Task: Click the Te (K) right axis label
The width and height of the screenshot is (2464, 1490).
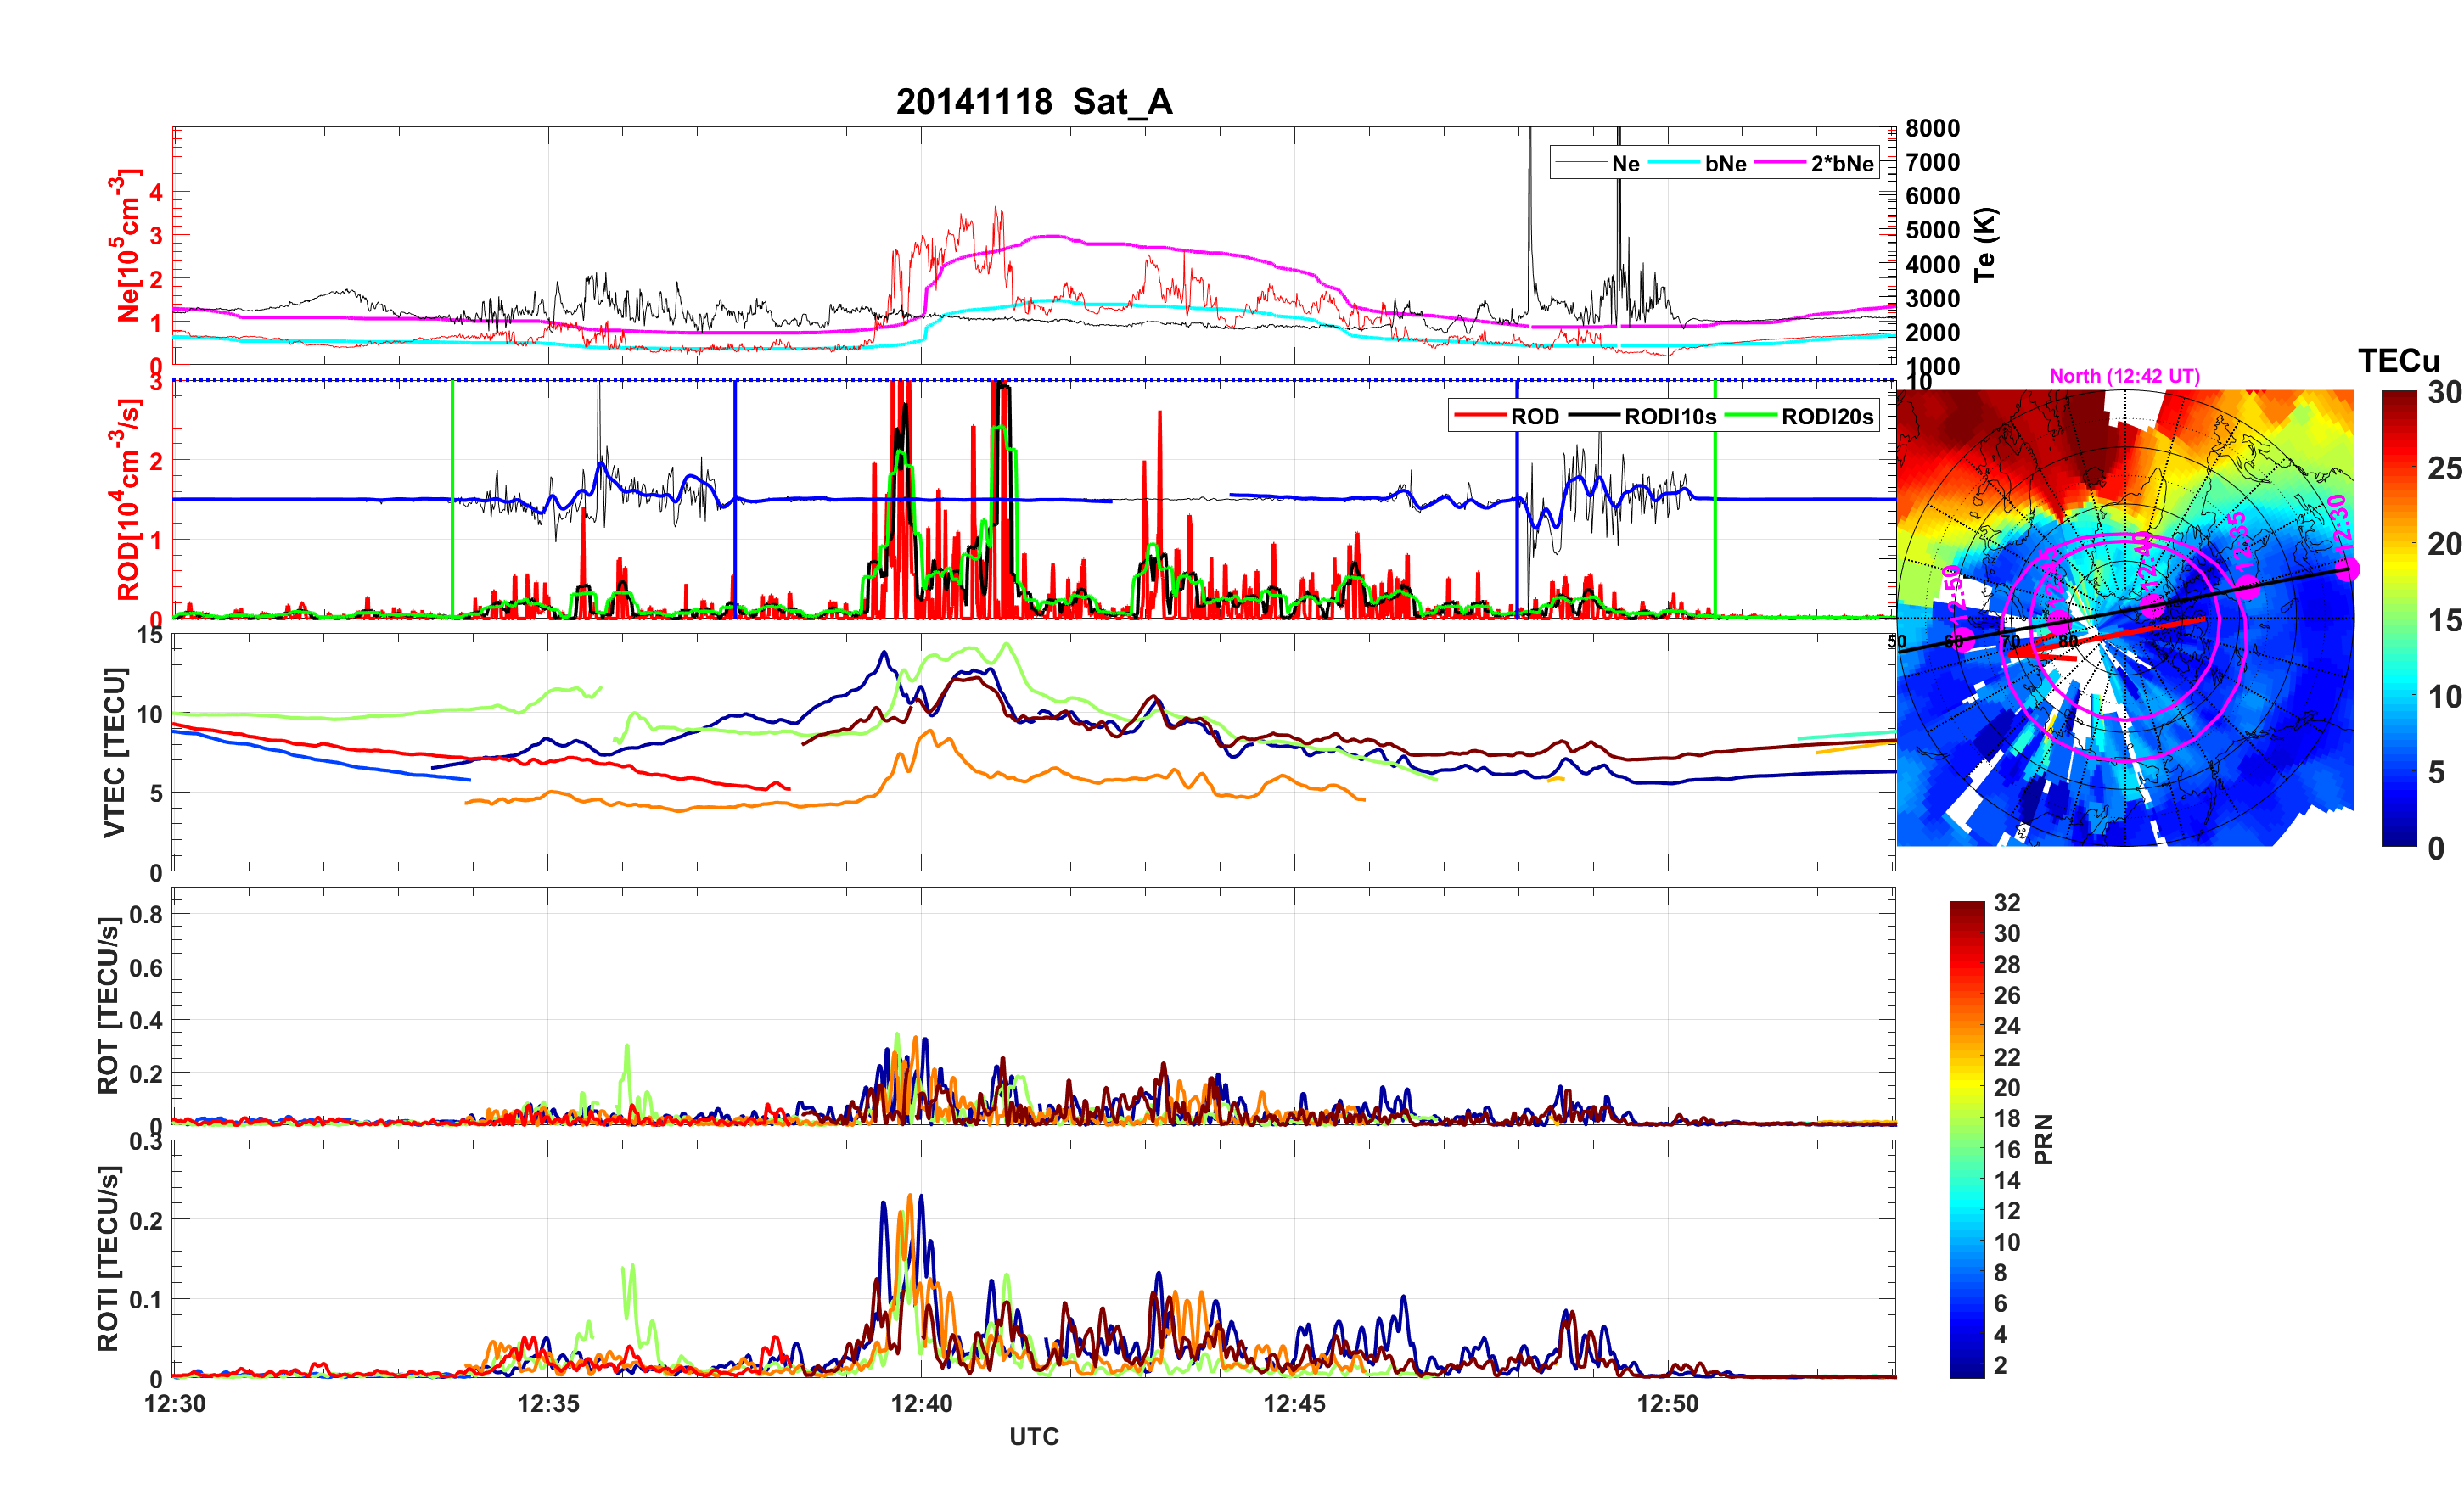Action: click(x=1985, y=245)
